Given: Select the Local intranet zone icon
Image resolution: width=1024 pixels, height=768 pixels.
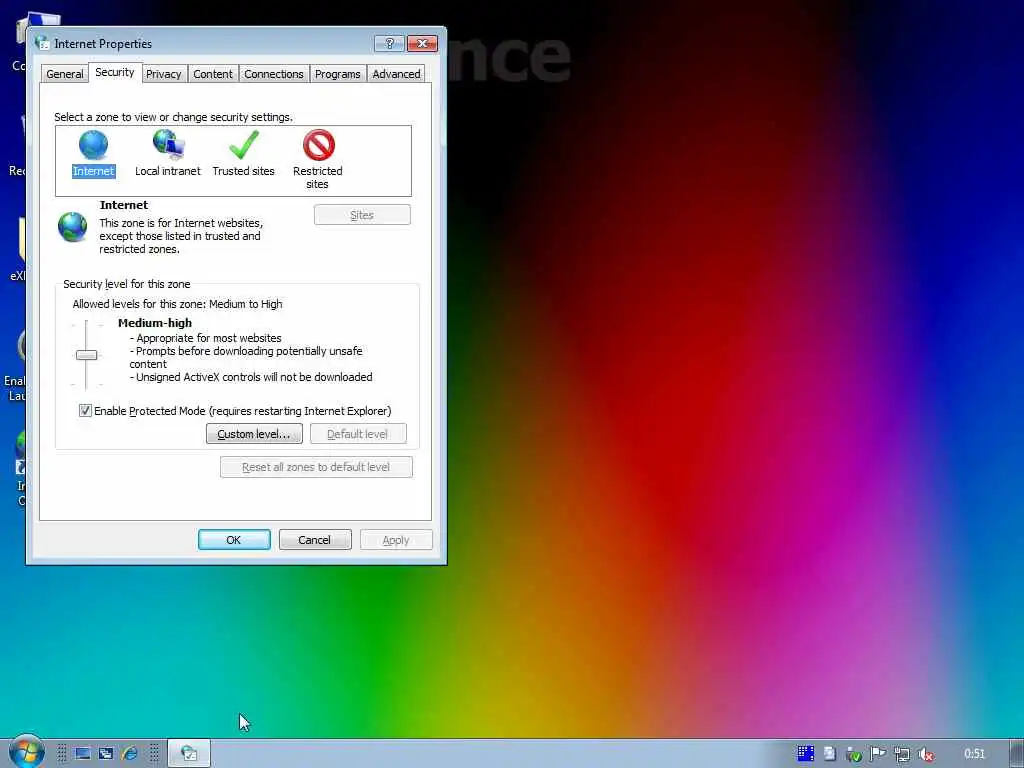Looking at the screenshot, I should (x=168, y=145).
